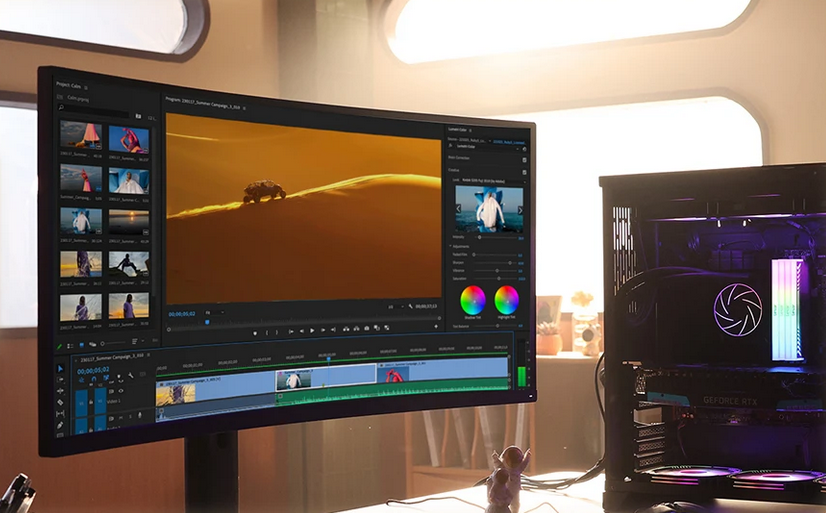The width and height of the screenshot is (826, 513).
Task: Select the Project: Calm panel tab
Action: (x=69, y=87)
